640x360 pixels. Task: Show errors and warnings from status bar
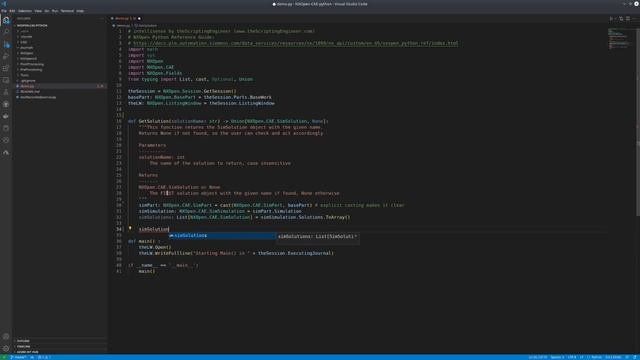coord(44,357)
